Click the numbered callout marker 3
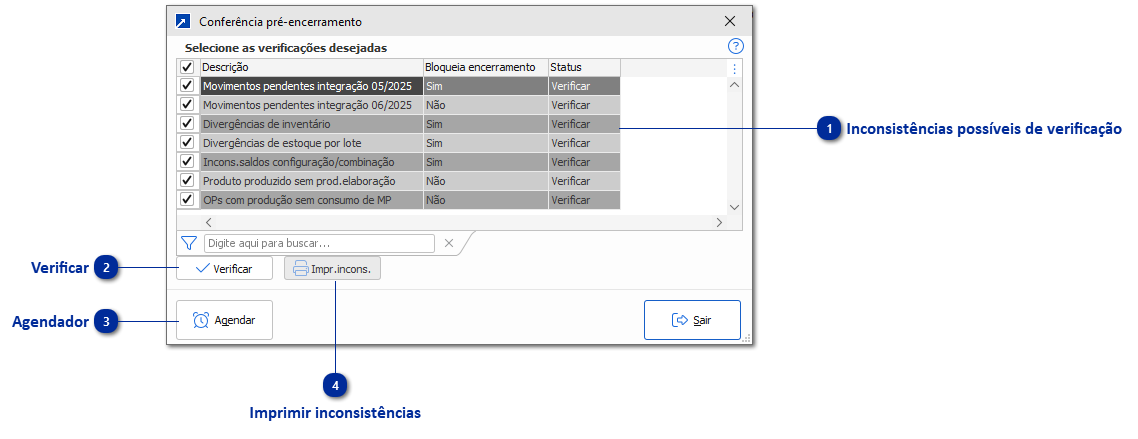This screenshot has width=1138, height=439. pos(106,321)
